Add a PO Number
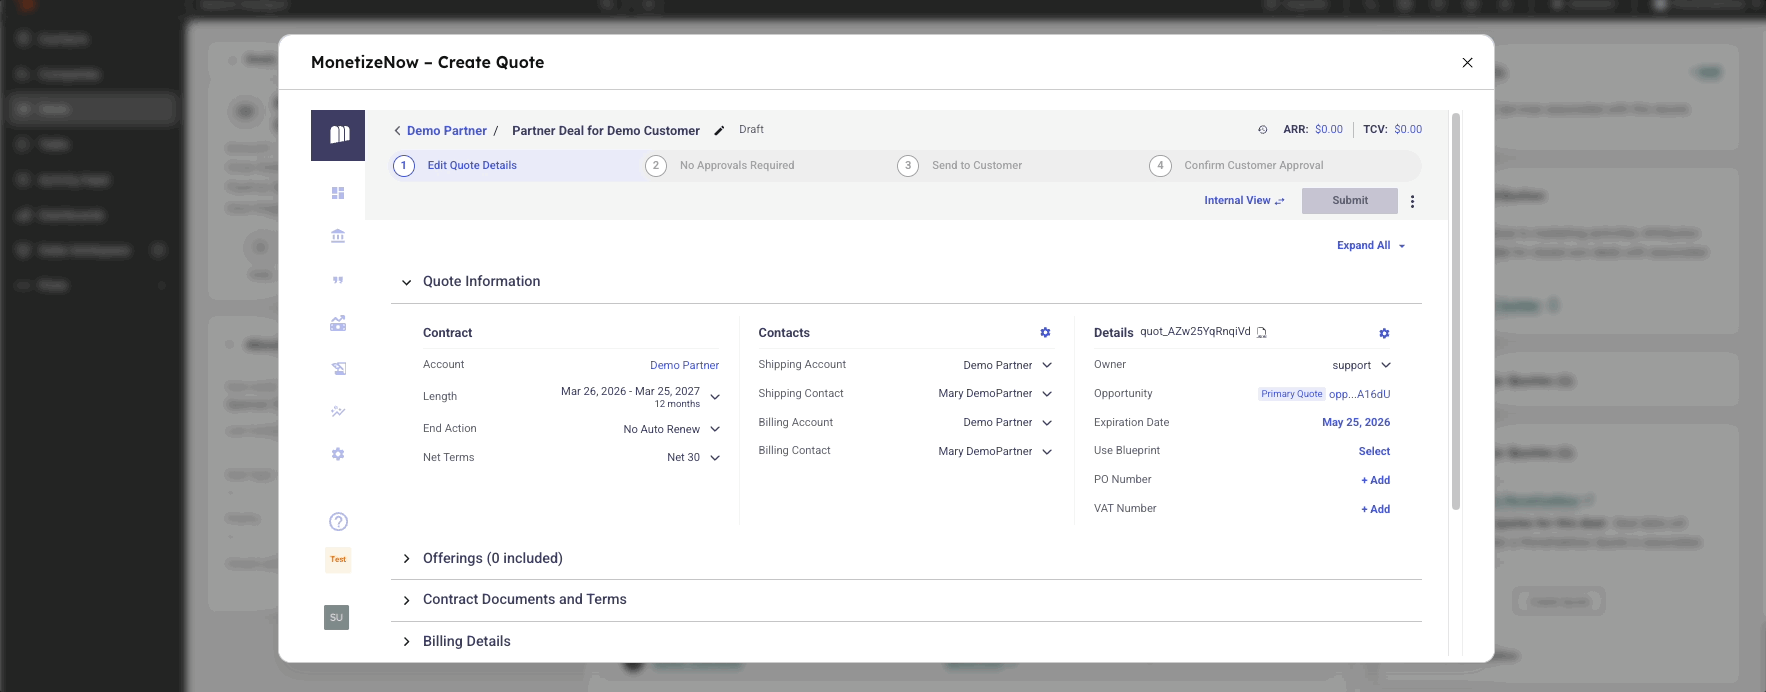The height and width of the screenshot is (692, 1766). [1375, 481]
